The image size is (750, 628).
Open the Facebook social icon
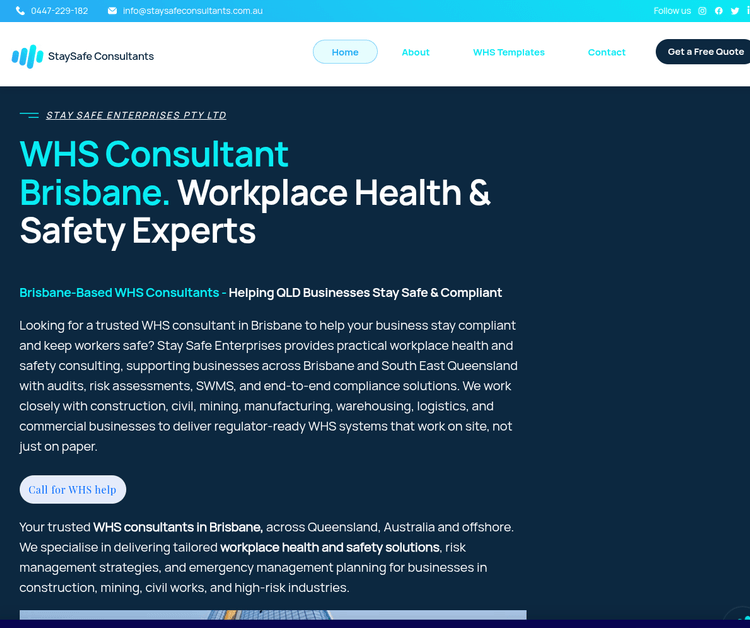click(718, 11)
